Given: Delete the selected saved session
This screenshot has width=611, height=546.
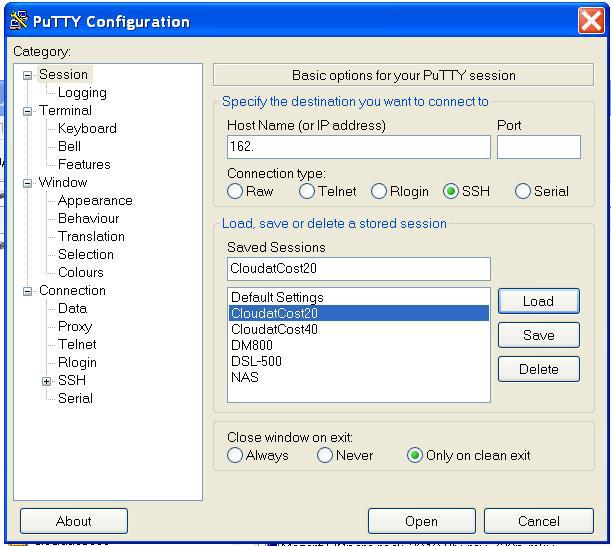Looking at the screenshot, I should coord(539,369).
